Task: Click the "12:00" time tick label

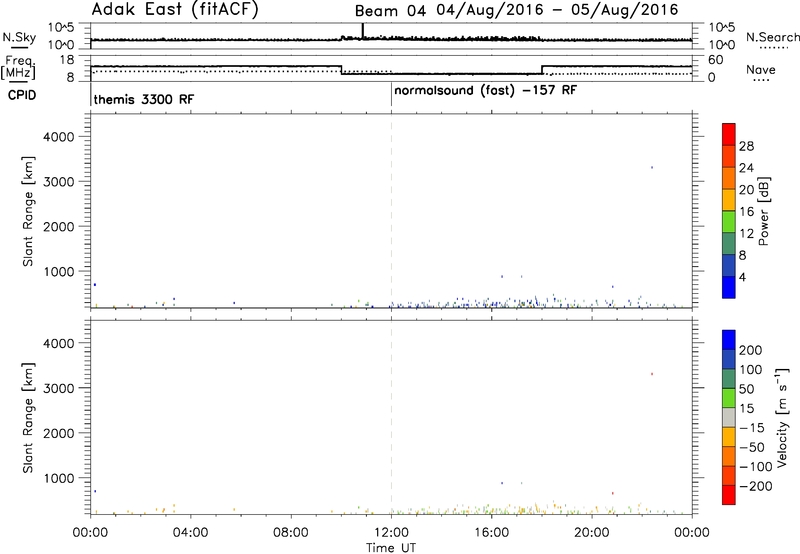Action: pyautogui.click(x=391, y=533)
